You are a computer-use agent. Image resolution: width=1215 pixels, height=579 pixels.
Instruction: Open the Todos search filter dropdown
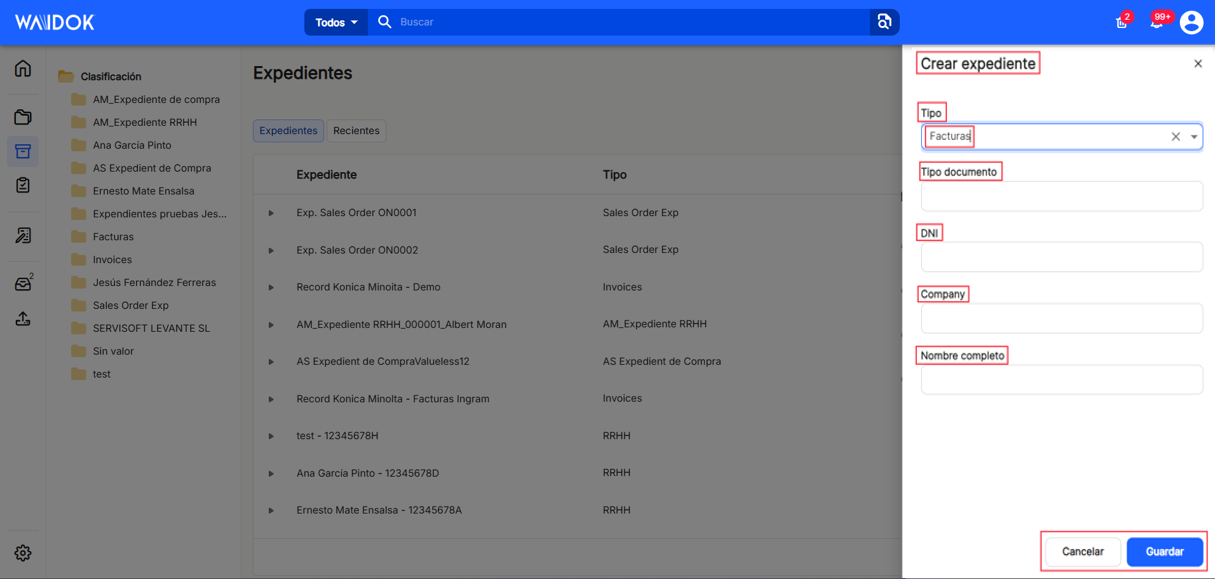tap(336, 22)
